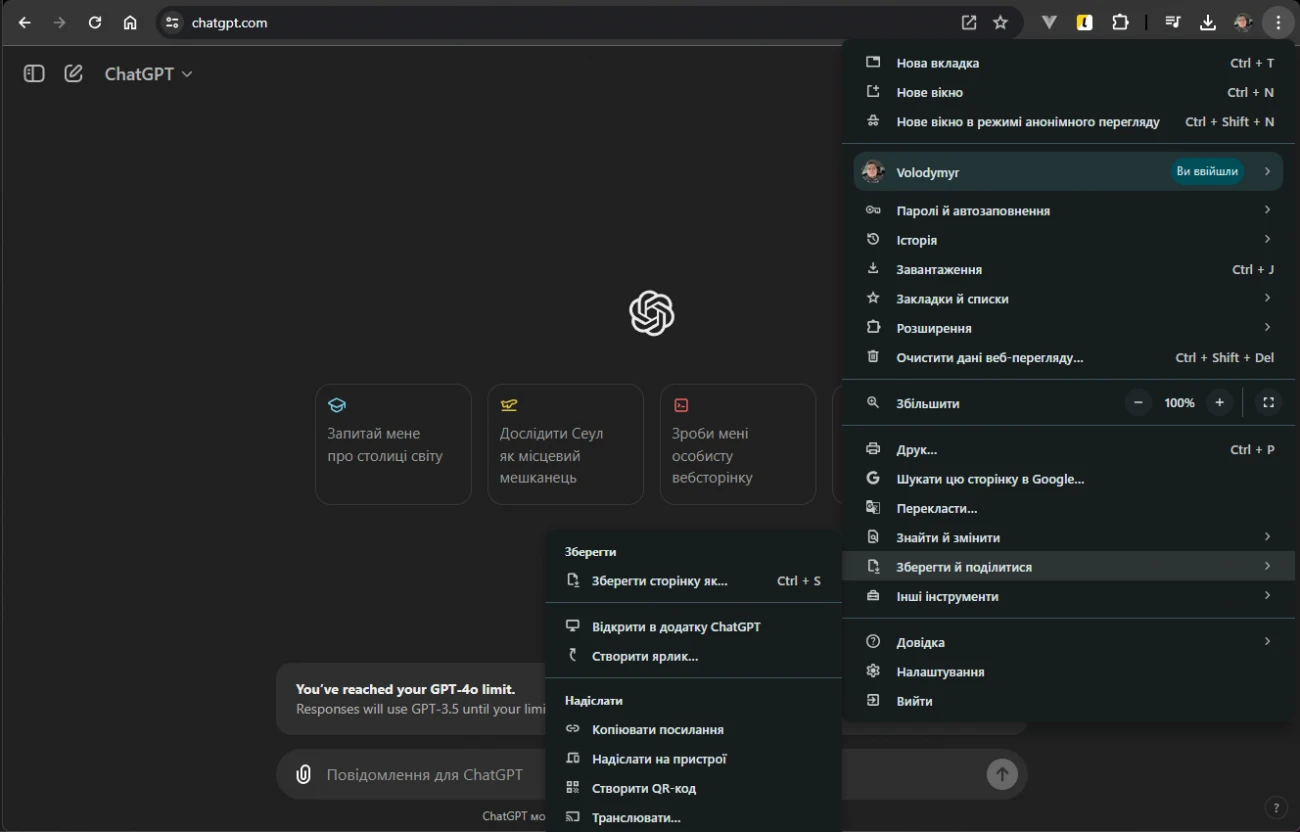Open the browser extensions puzzle icon
This screenshot has height=832, width=1300.
(x=1120, y=23)
